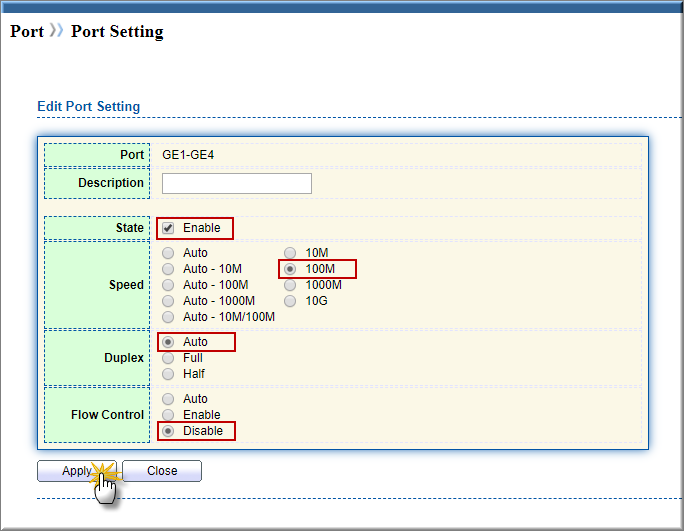Screen dimensions: 684x531
Task: Choose the 1000M speed radio button
Action: pos(291,285)
